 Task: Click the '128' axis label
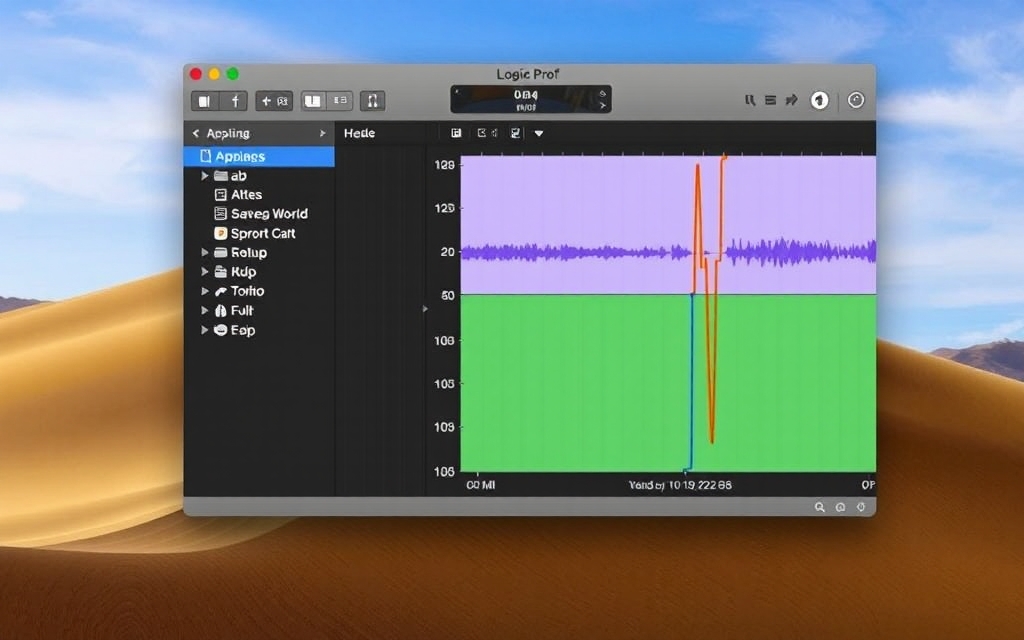tap(444, 165)
